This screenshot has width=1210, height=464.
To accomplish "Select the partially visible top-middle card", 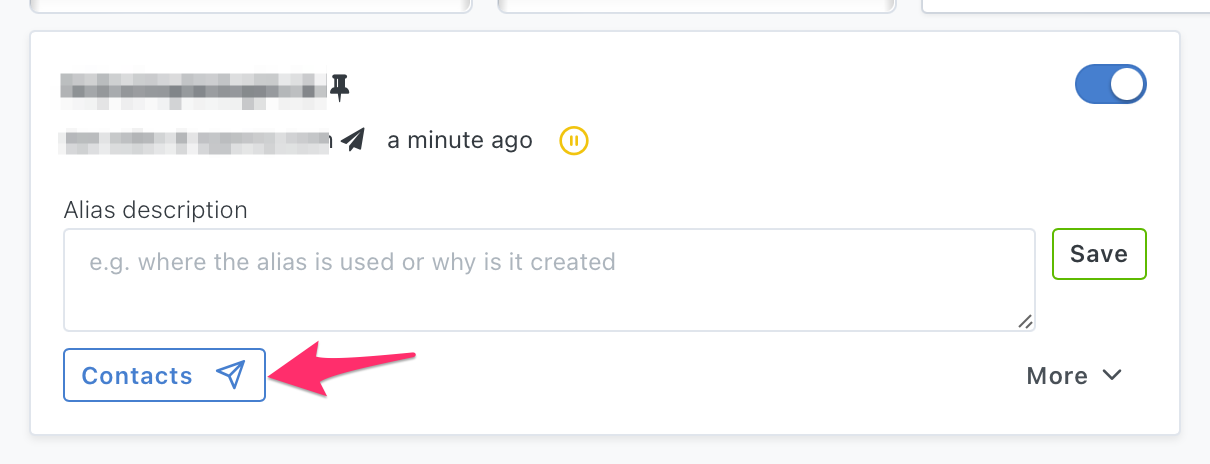I will (x=696, y=6).
